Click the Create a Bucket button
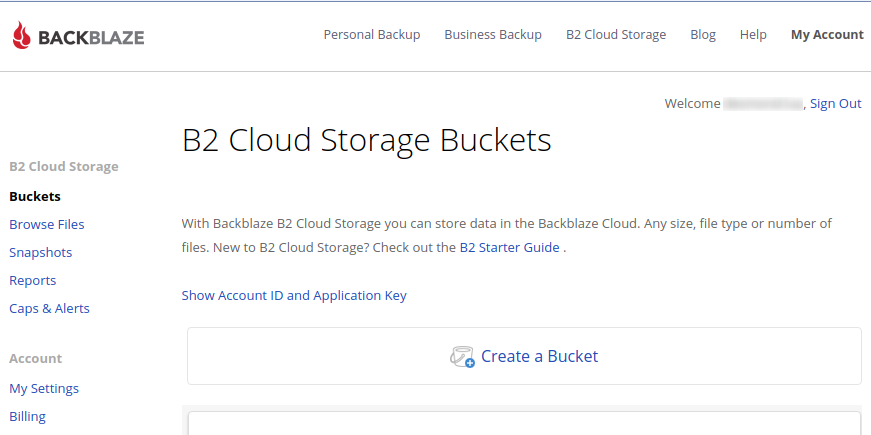Screen dimensions: 871x435 (539, 356)
